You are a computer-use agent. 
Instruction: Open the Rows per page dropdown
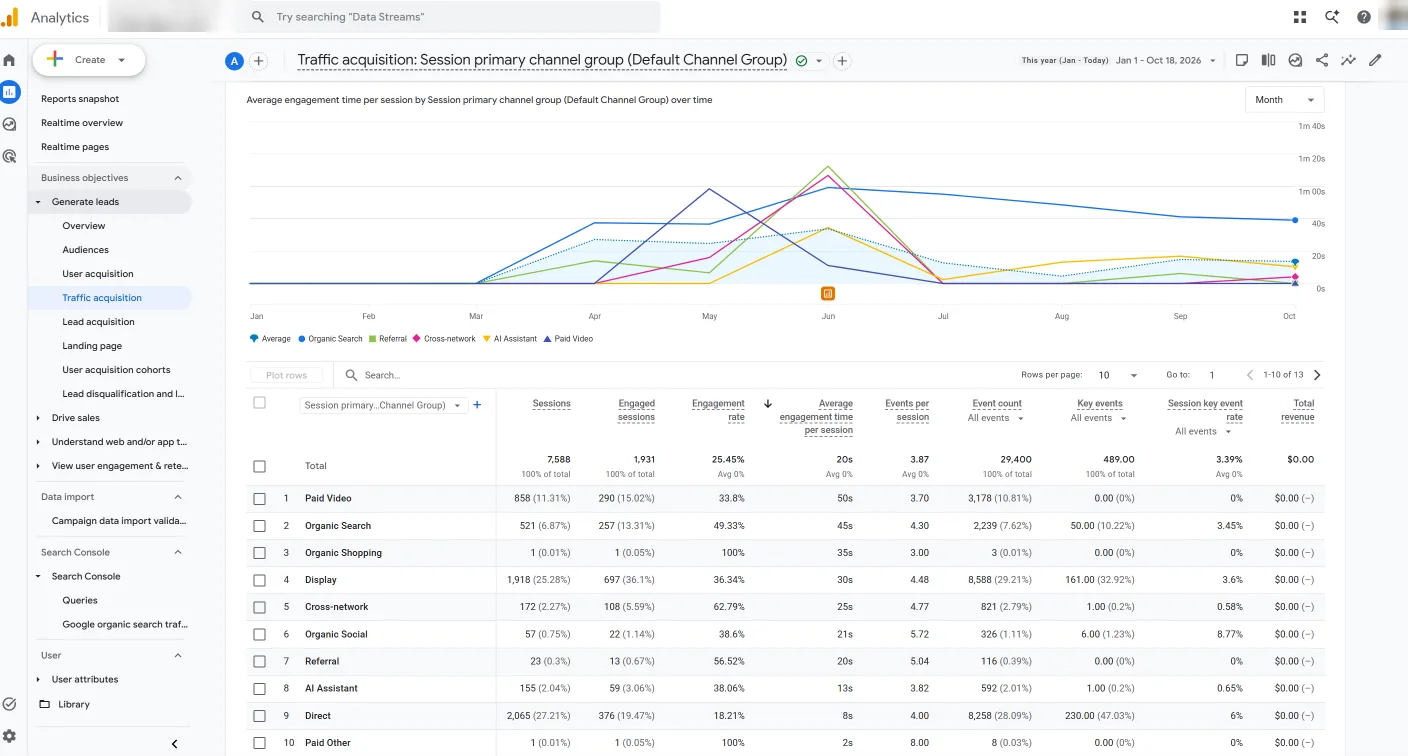pyautogui.click(x=1118, y=375)
